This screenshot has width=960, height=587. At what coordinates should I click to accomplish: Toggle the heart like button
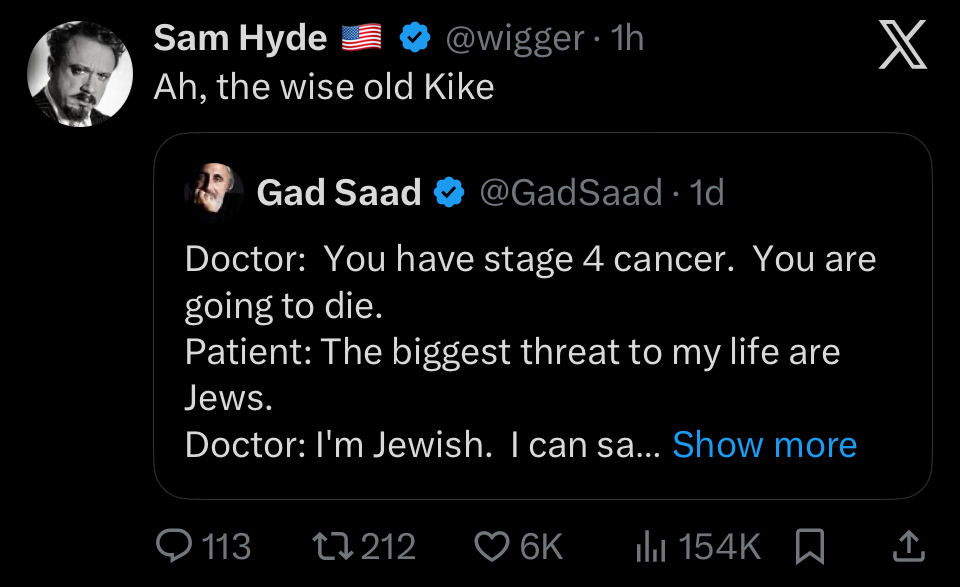pyautogui.click(x=491, y=546)
